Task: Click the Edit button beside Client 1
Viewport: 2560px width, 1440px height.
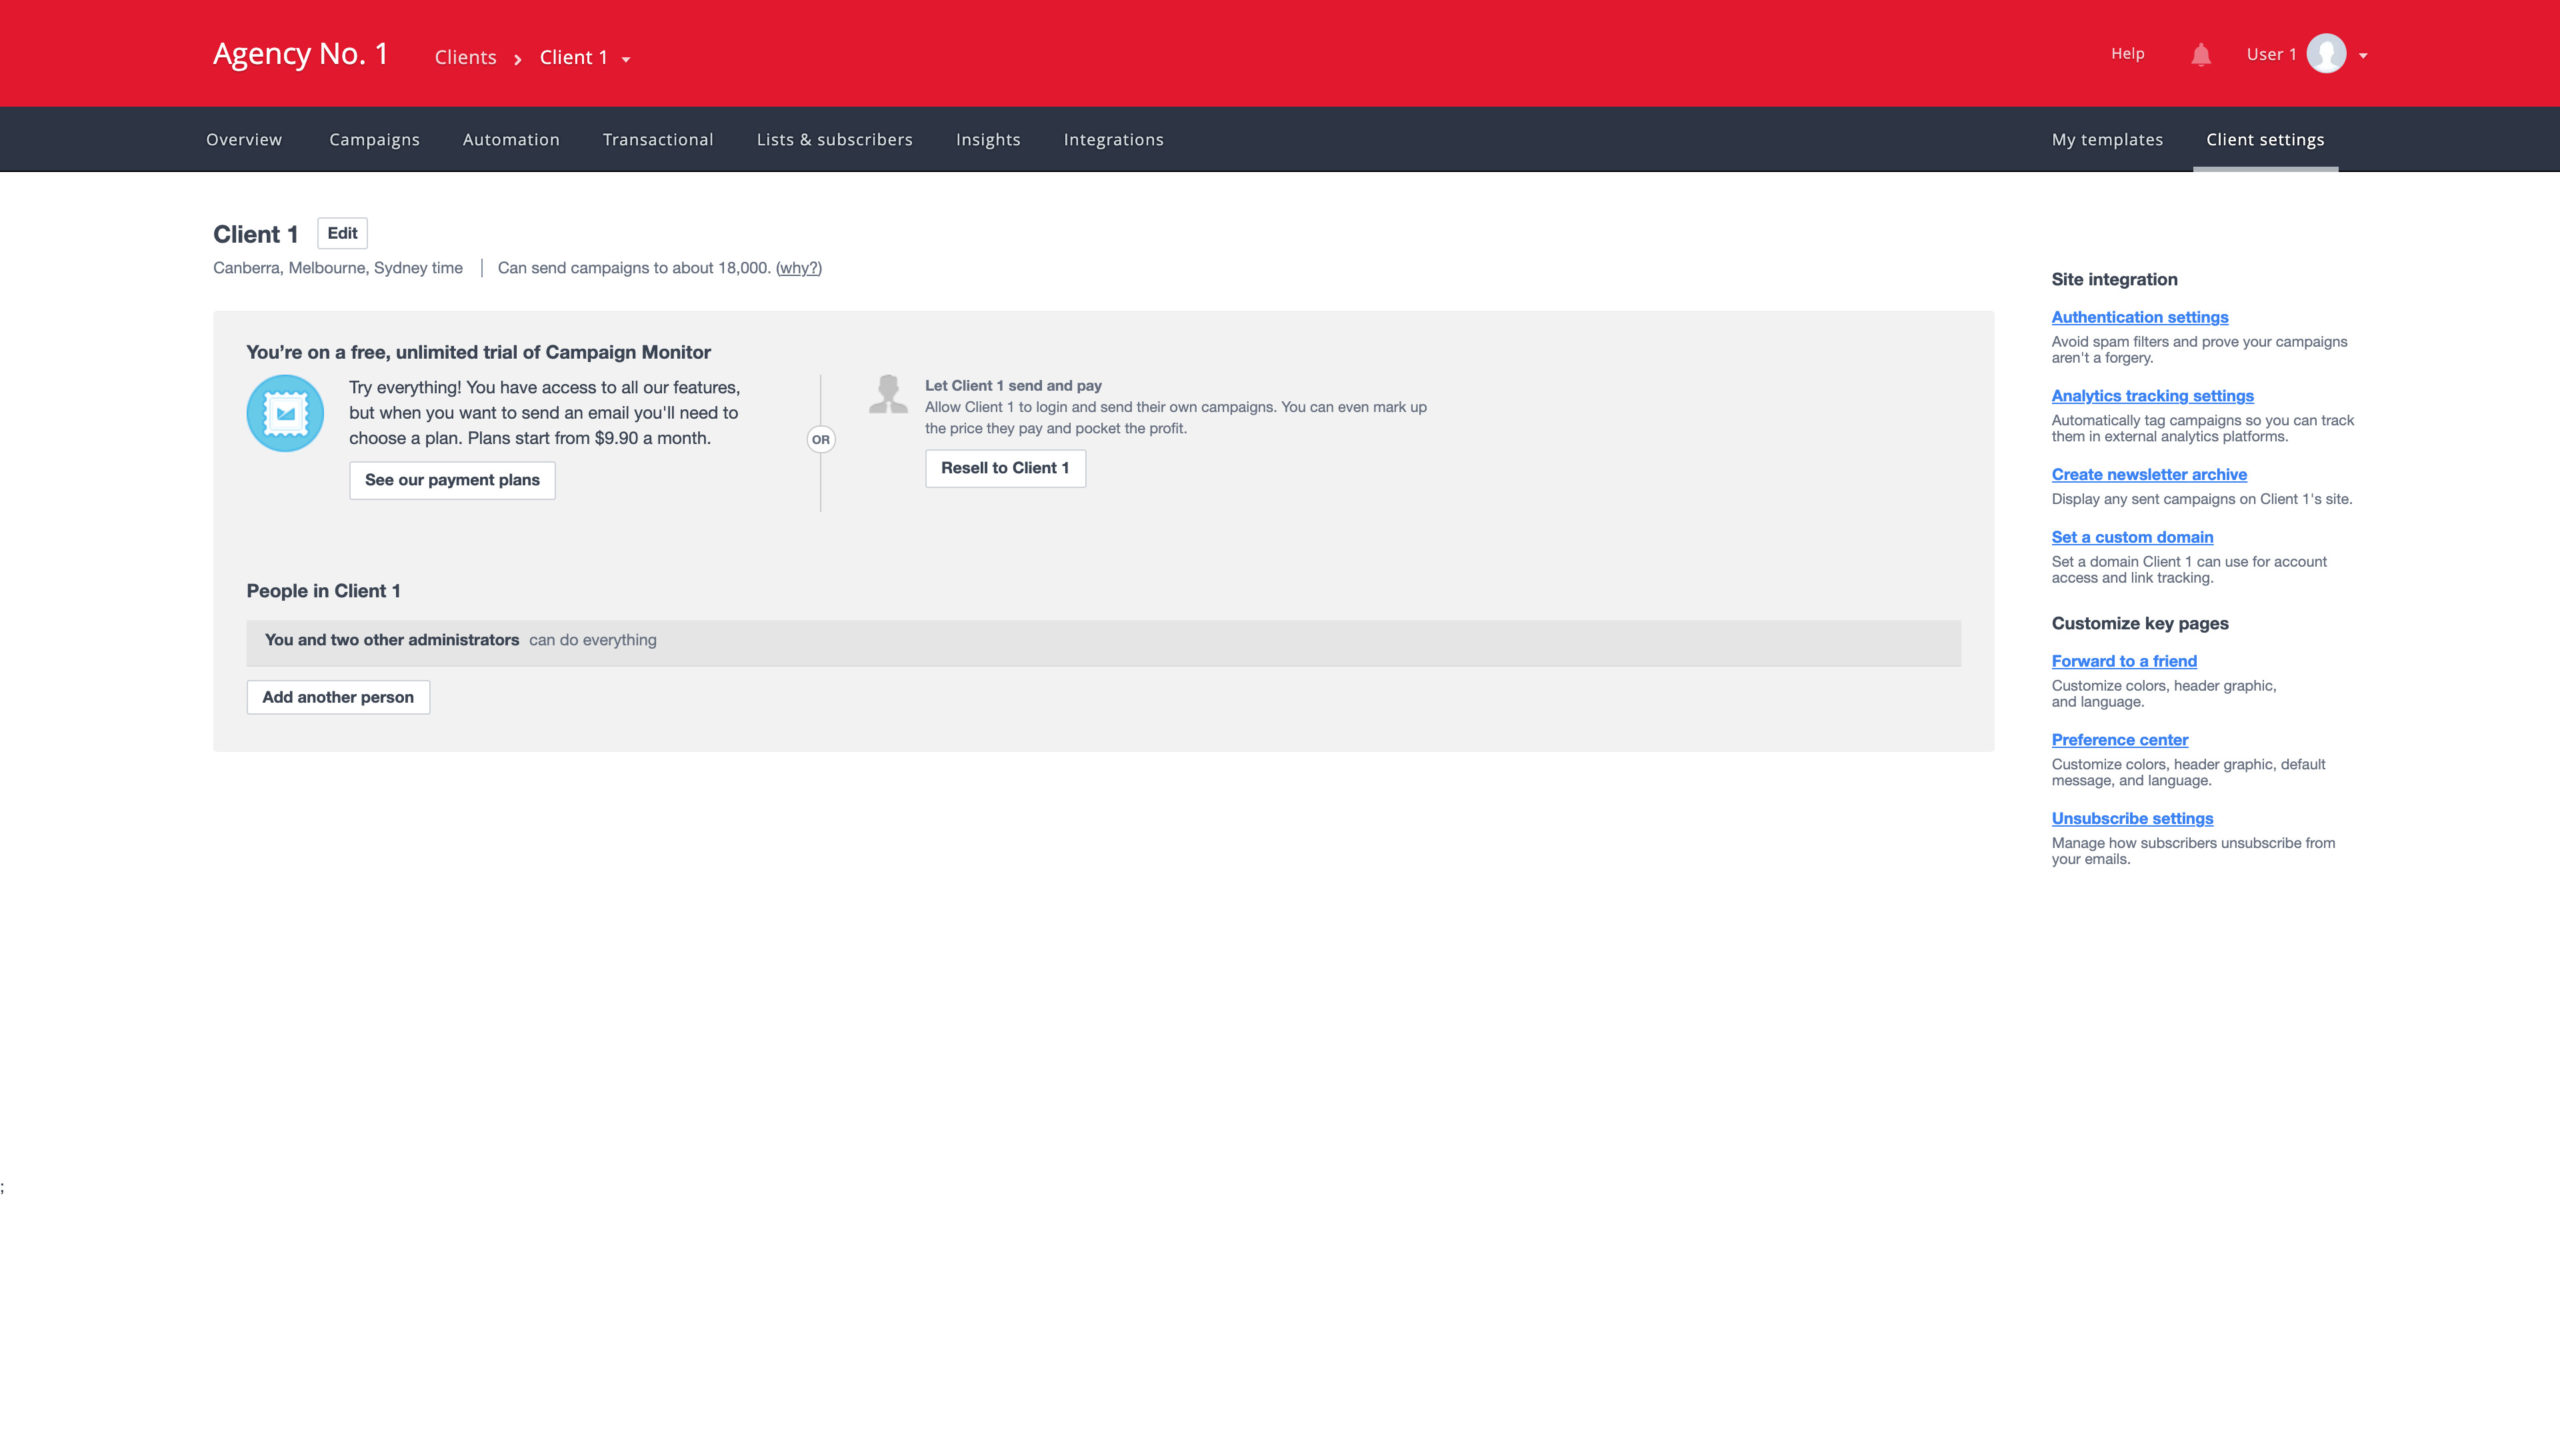Action: [342, 233]
